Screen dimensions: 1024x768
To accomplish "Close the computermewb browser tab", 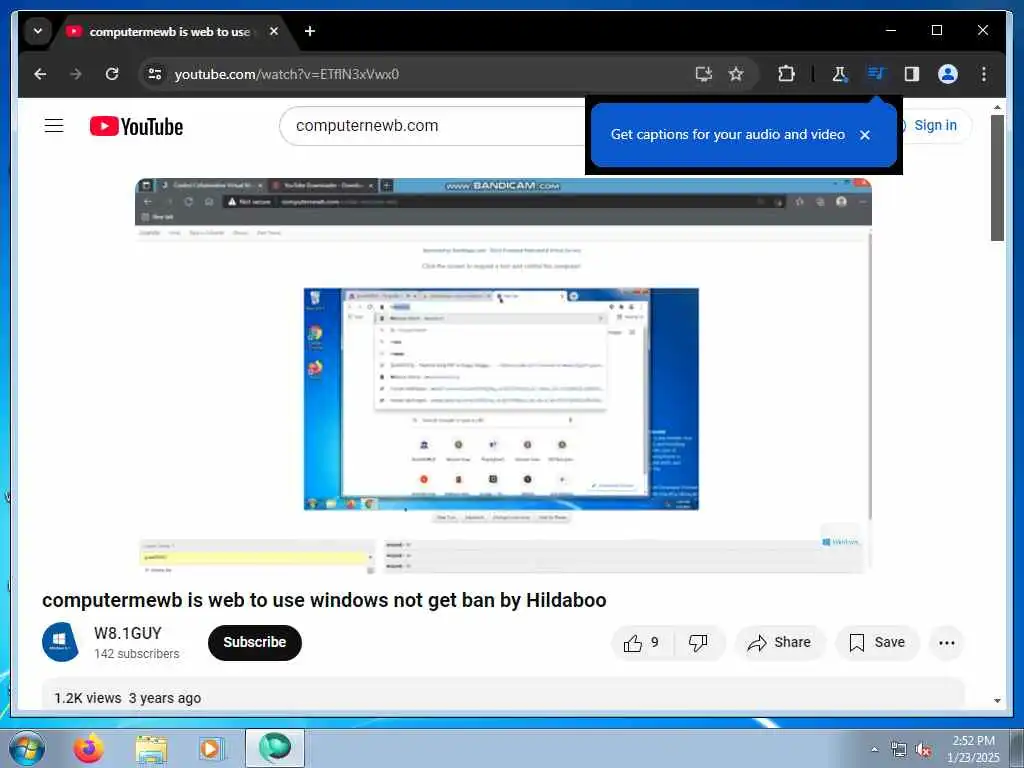I will point(274,31).
